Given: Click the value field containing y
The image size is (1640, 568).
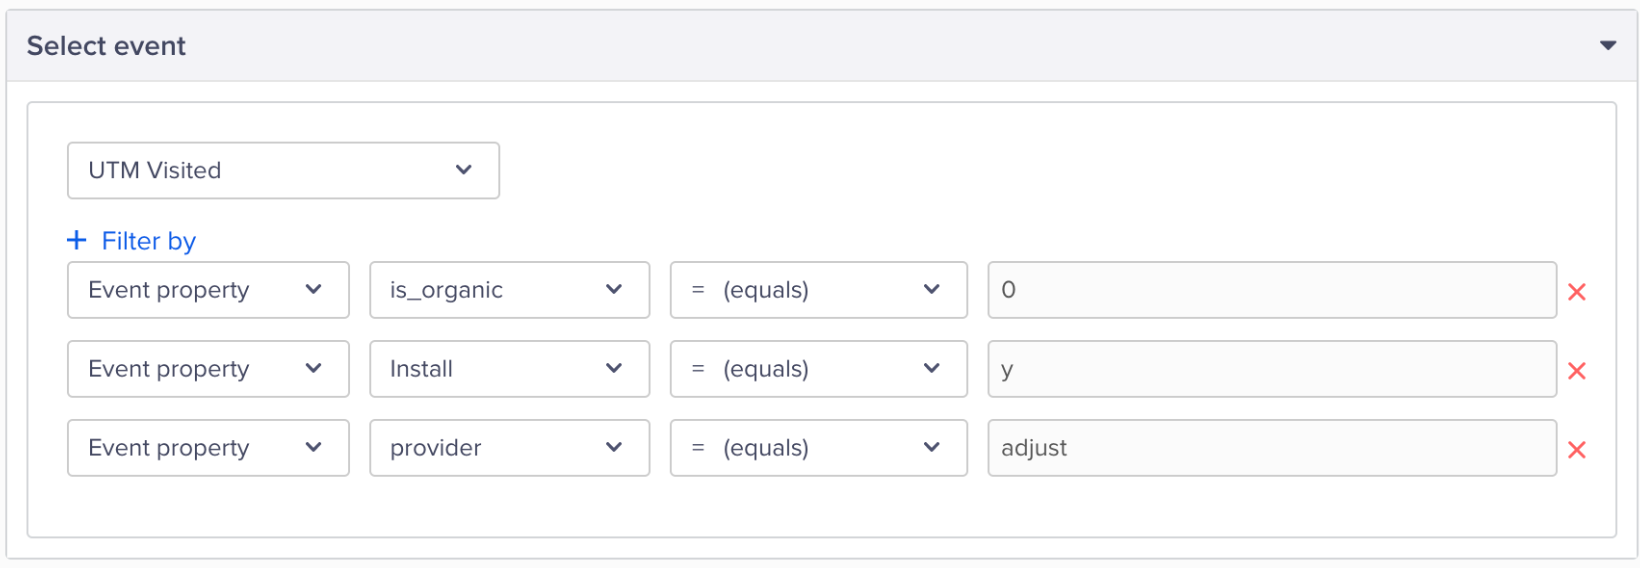Looking at the screenshot, I should [1271, 369].
